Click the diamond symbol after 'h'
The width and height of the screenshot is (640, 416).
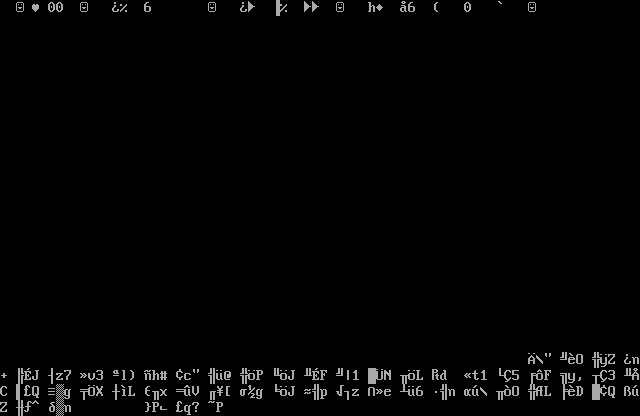[380, 8]
